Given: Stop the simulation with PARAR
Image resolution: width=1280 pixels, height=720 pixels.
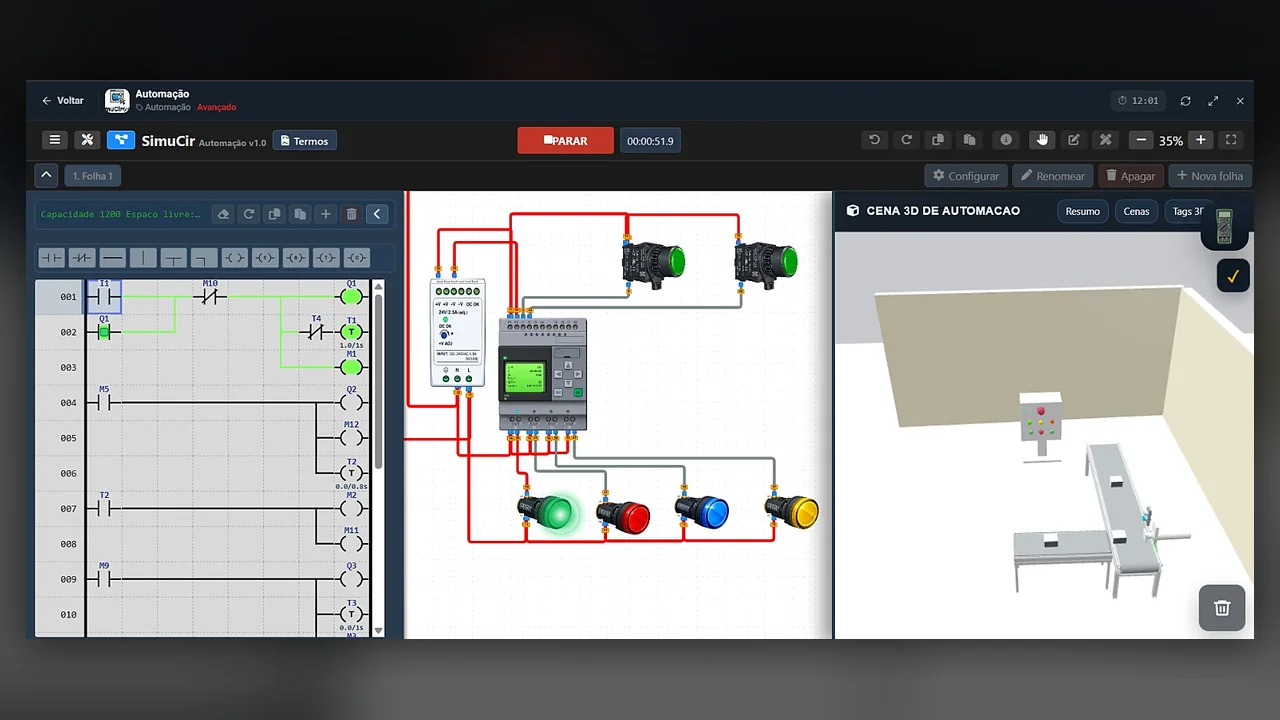Looking at the screenshot, I should [565, 141].
